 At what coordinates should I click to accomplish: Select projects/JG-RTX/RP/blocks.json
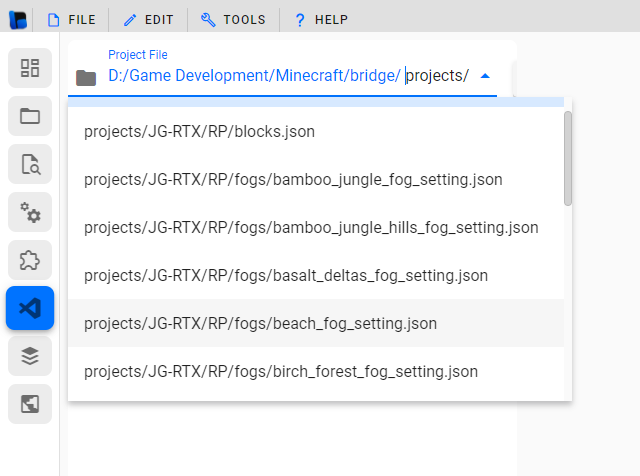pos(316,131)
